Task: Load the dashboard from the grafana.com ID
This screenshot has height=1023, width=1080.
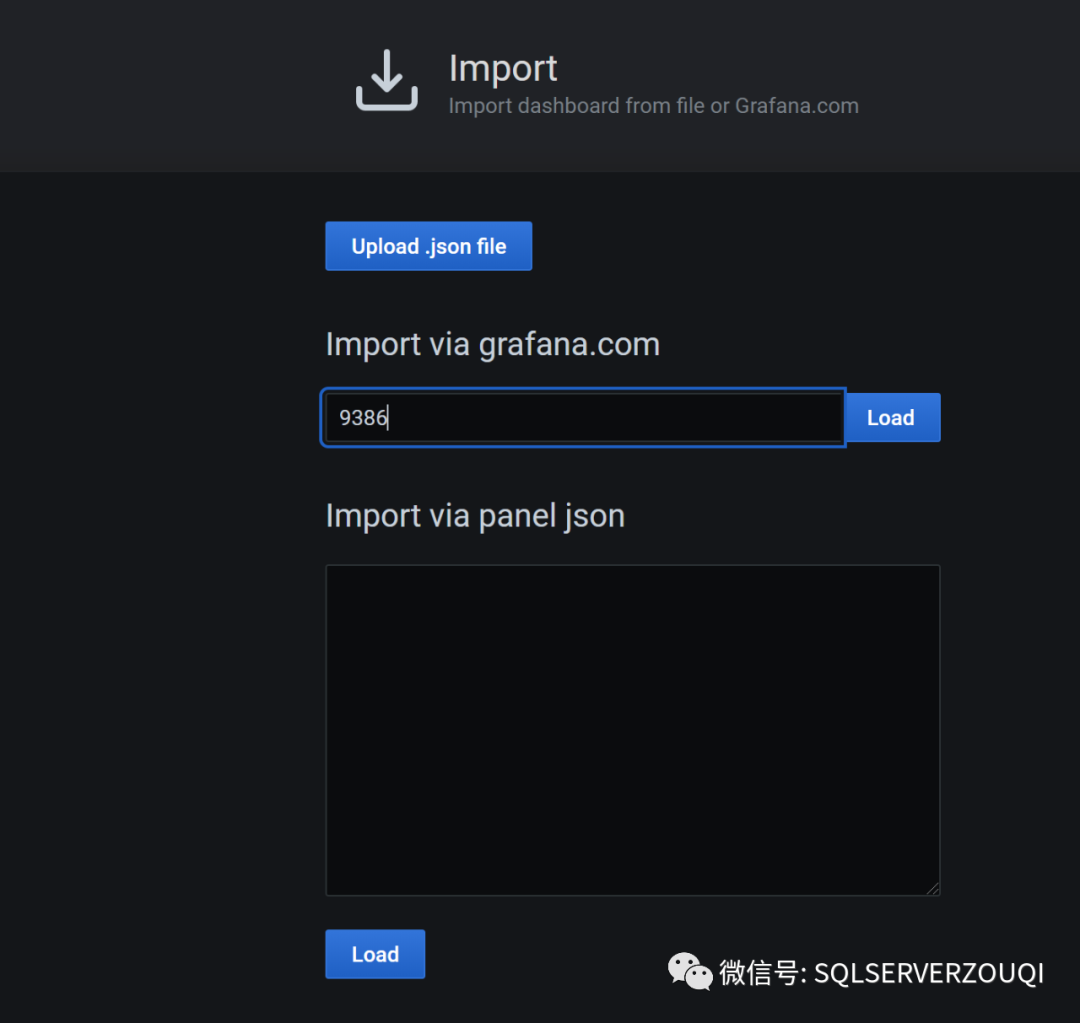Action: pyautogui.click(x=893, y=417)
